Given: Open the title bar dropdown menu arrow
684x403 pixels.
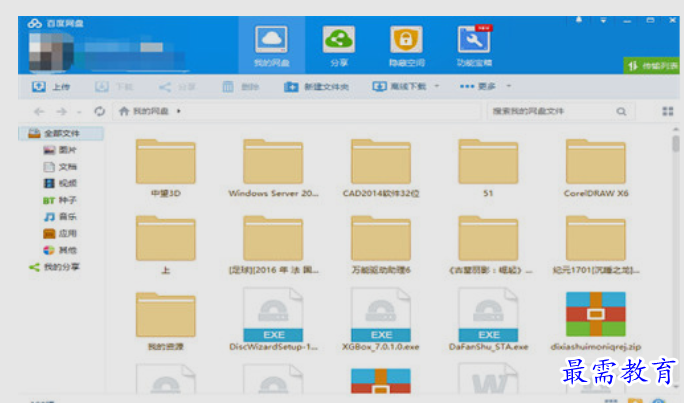Looking at the screenshot, I should pyautogui.click(x=603, y=20).
